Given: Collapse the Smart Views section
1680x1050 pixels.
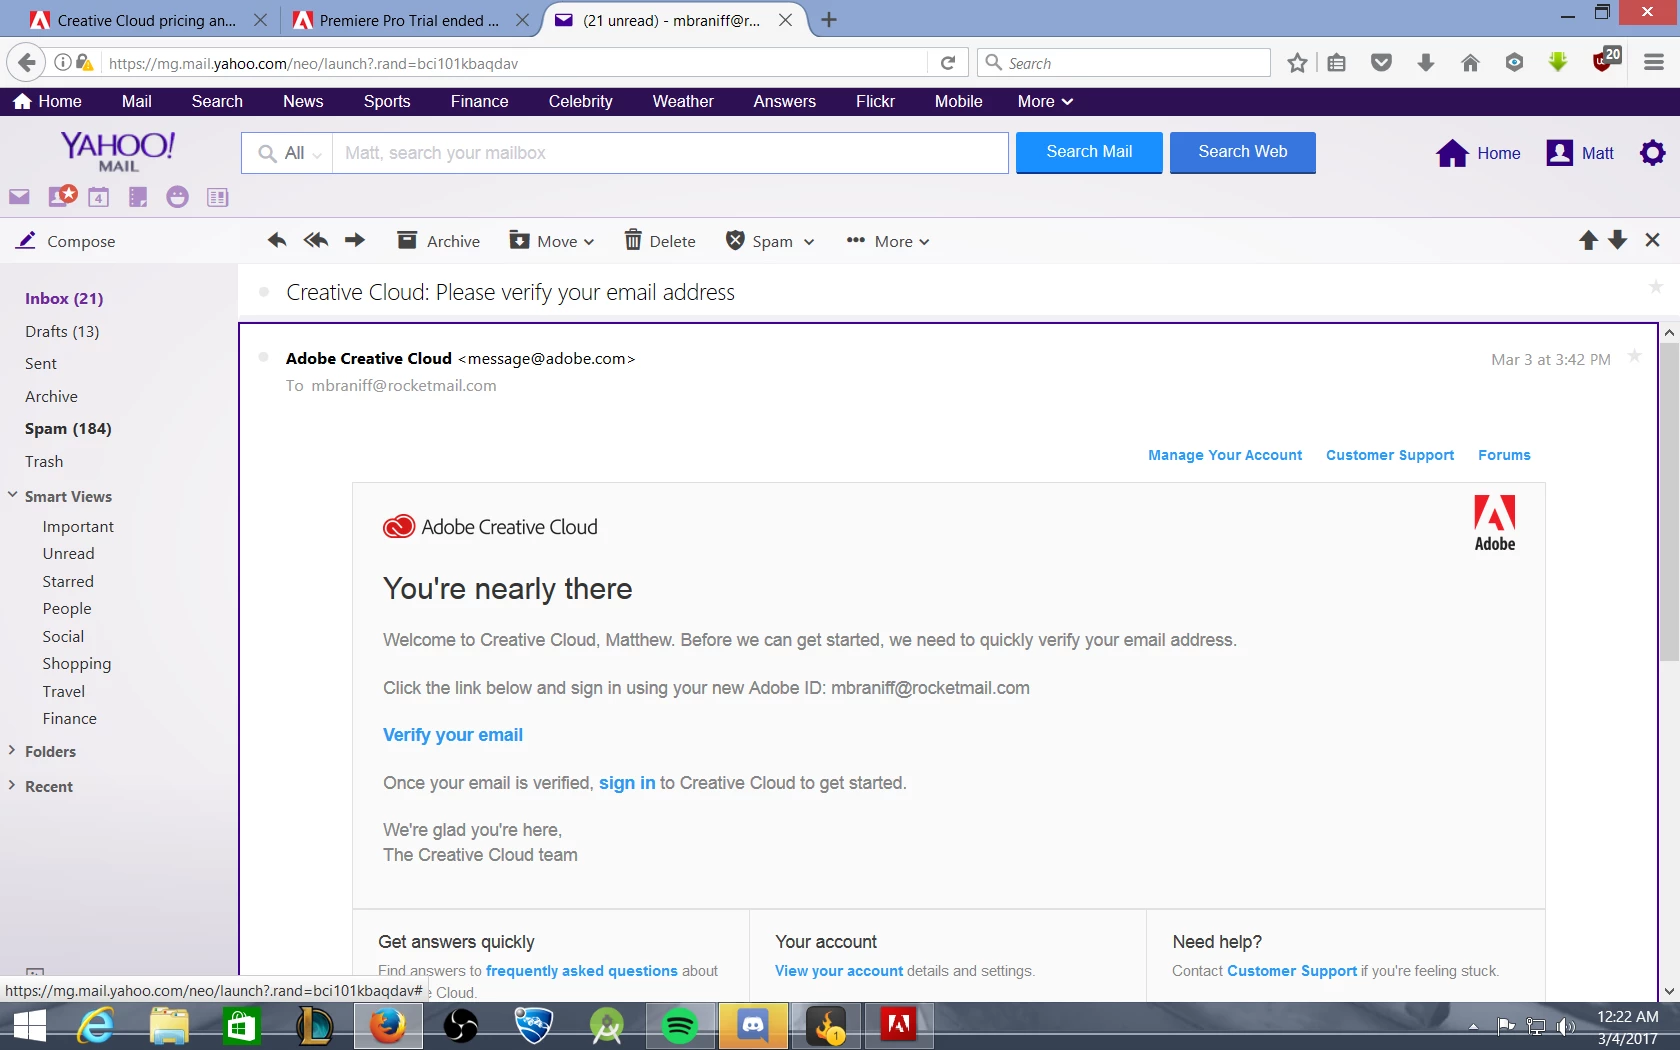Looking at the screenshot, I should (x=13, y=495).
